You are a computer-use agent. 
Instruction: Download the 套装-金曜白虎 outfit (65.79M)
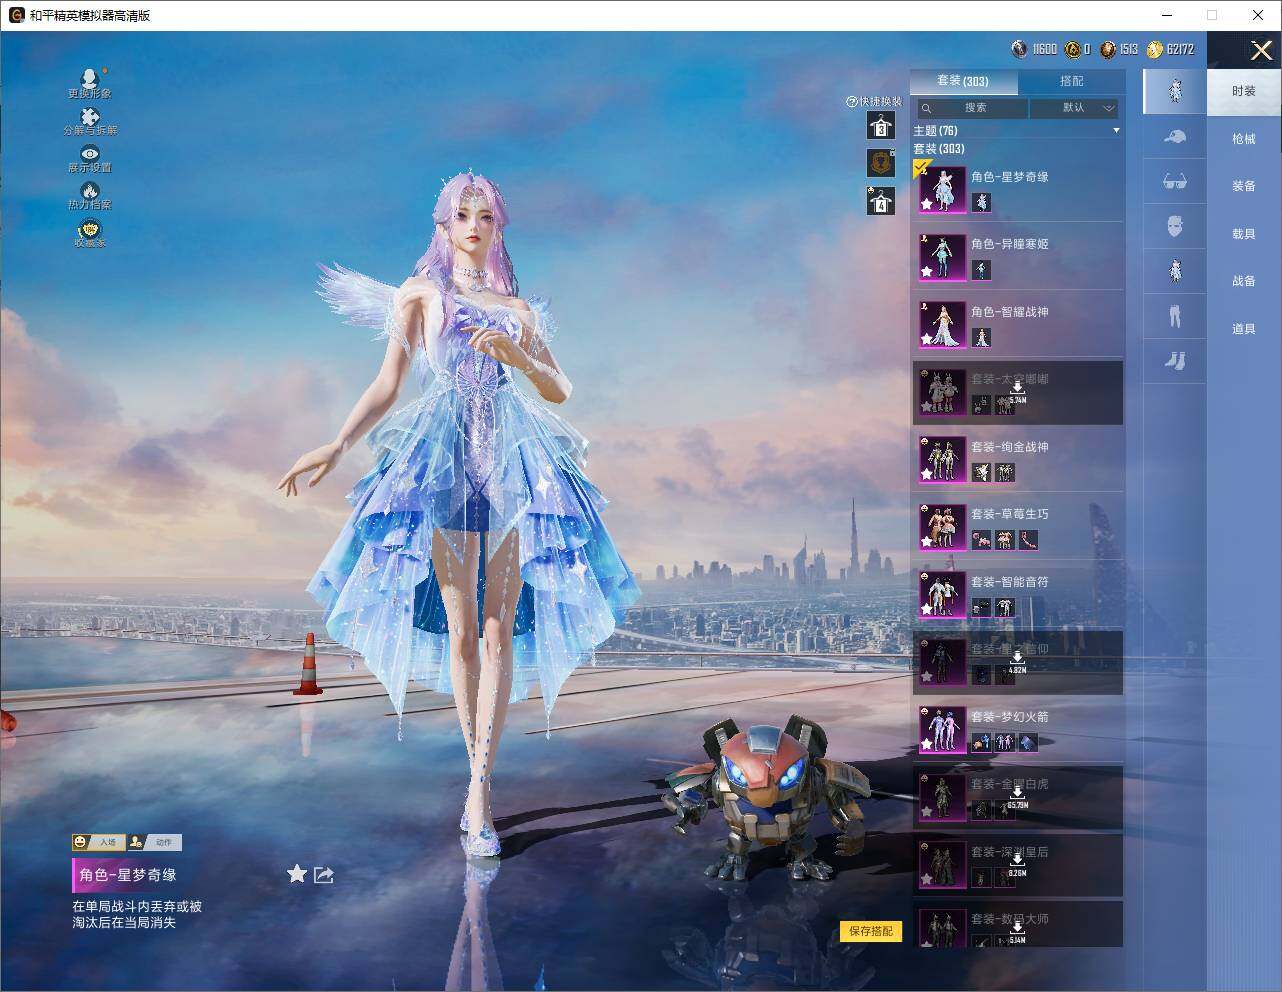(x=1017, y=797)
